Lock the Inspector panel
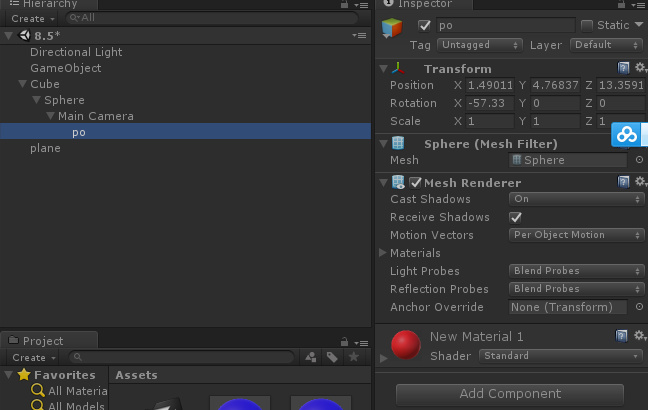Screen dimensions: 648x410 point(621,5)
